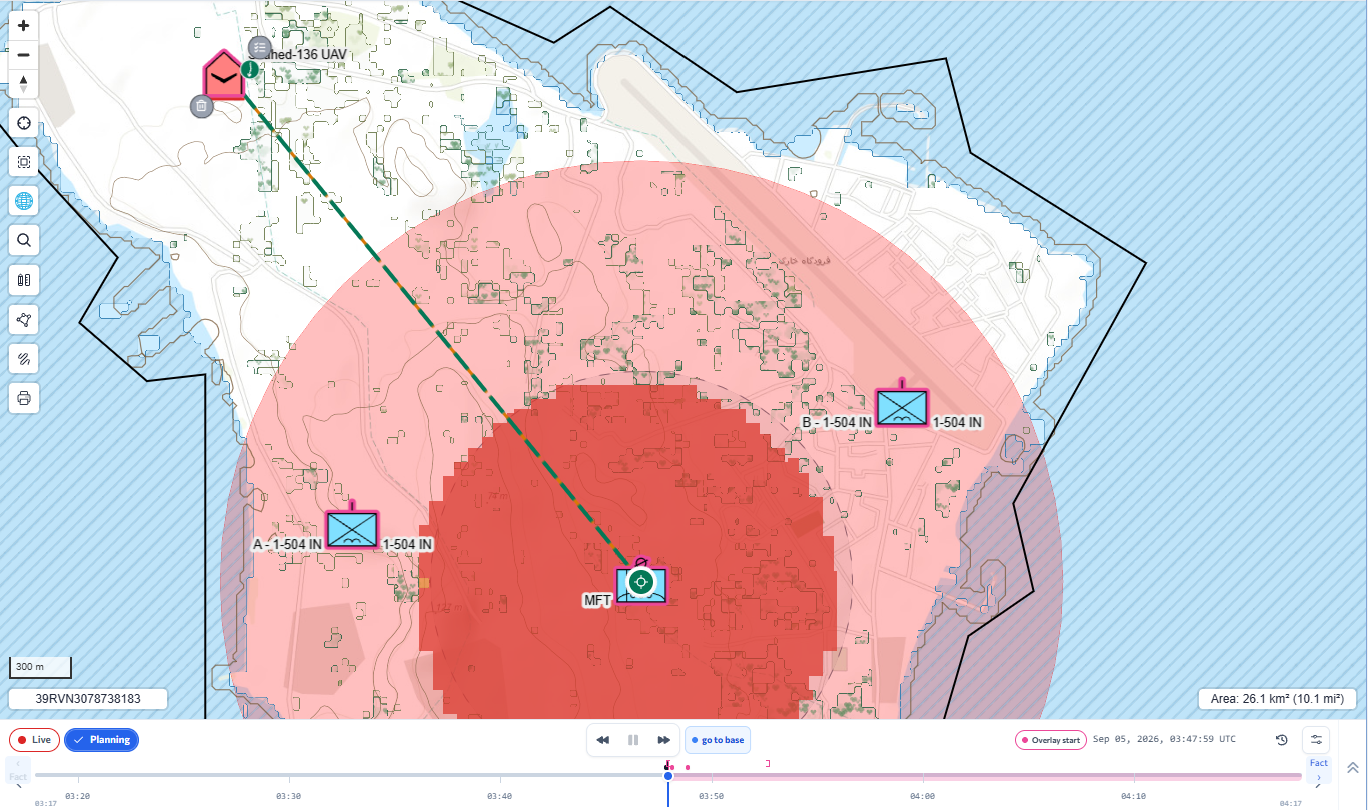Open the UAV unit task list icon

(x=259, y=47)
